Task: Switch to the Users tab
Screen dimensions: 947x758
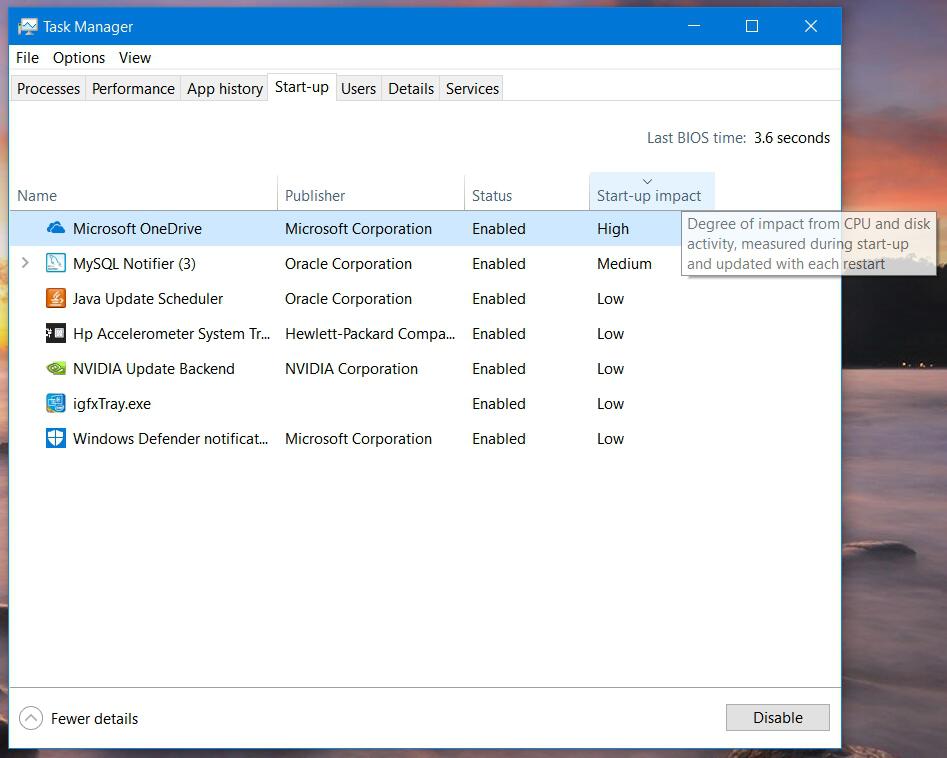Action: 358,89
